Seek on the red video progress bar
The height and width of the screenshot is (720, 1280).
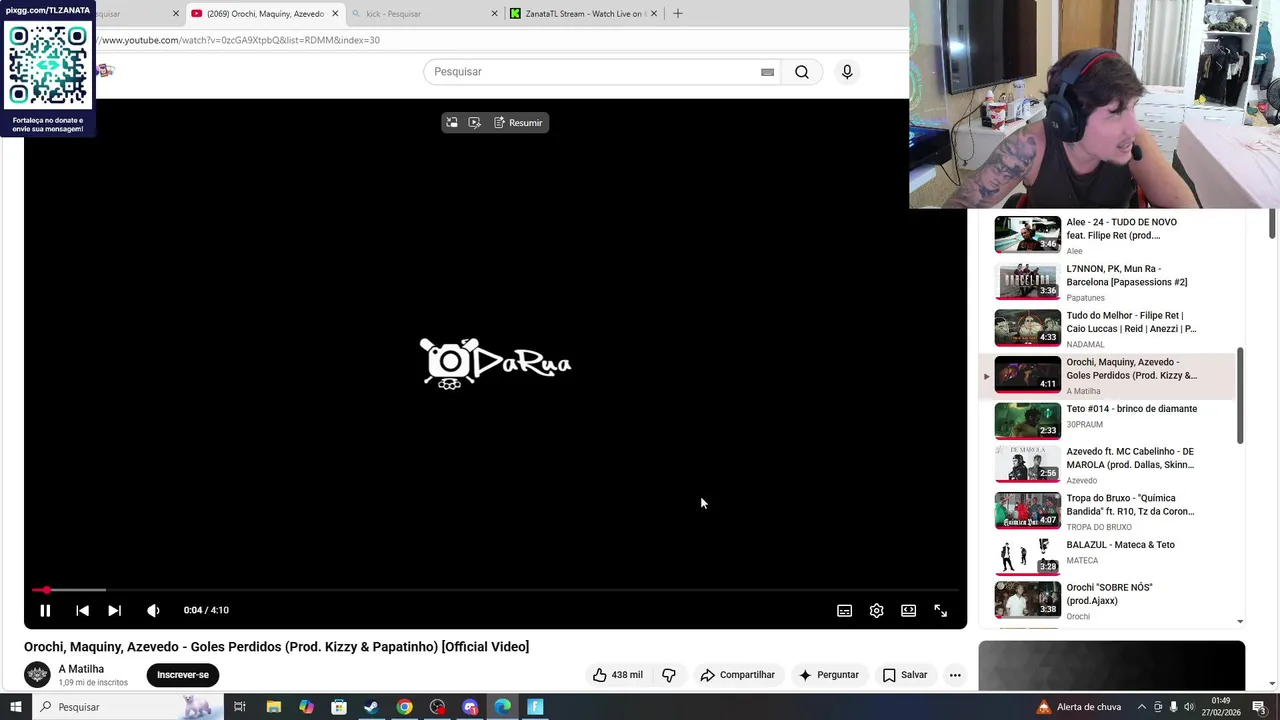coord(495,590)
